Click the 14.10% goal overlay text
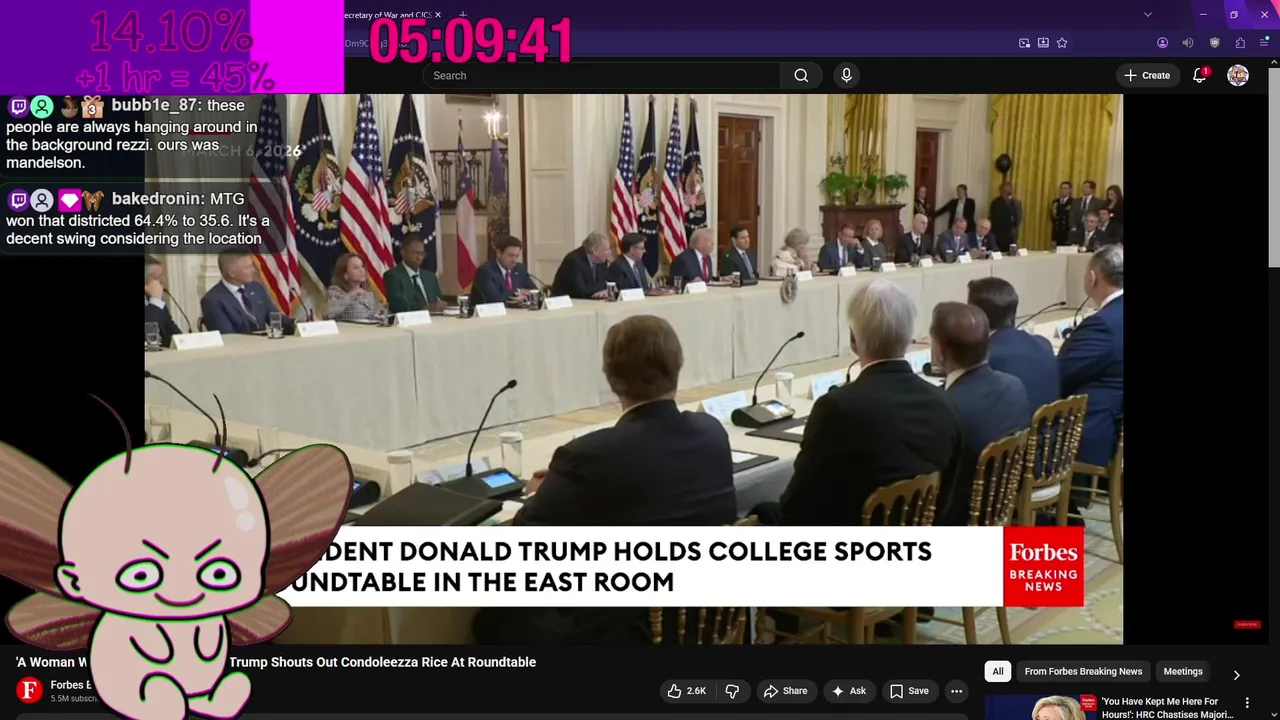The height and width of the screenshot is (720, 1280). pyautogui.click(x=171, y=33)
